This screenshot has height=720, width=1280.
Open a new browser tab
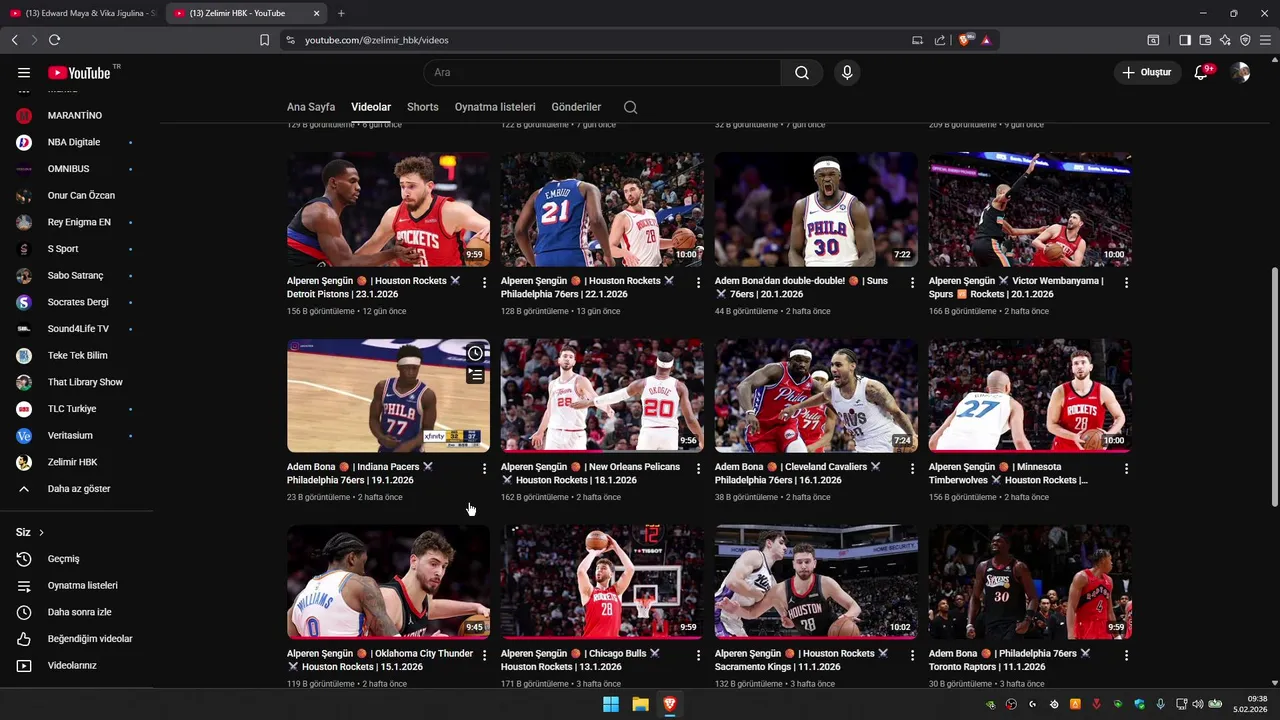pyautogui.click(x=341, y=13)
